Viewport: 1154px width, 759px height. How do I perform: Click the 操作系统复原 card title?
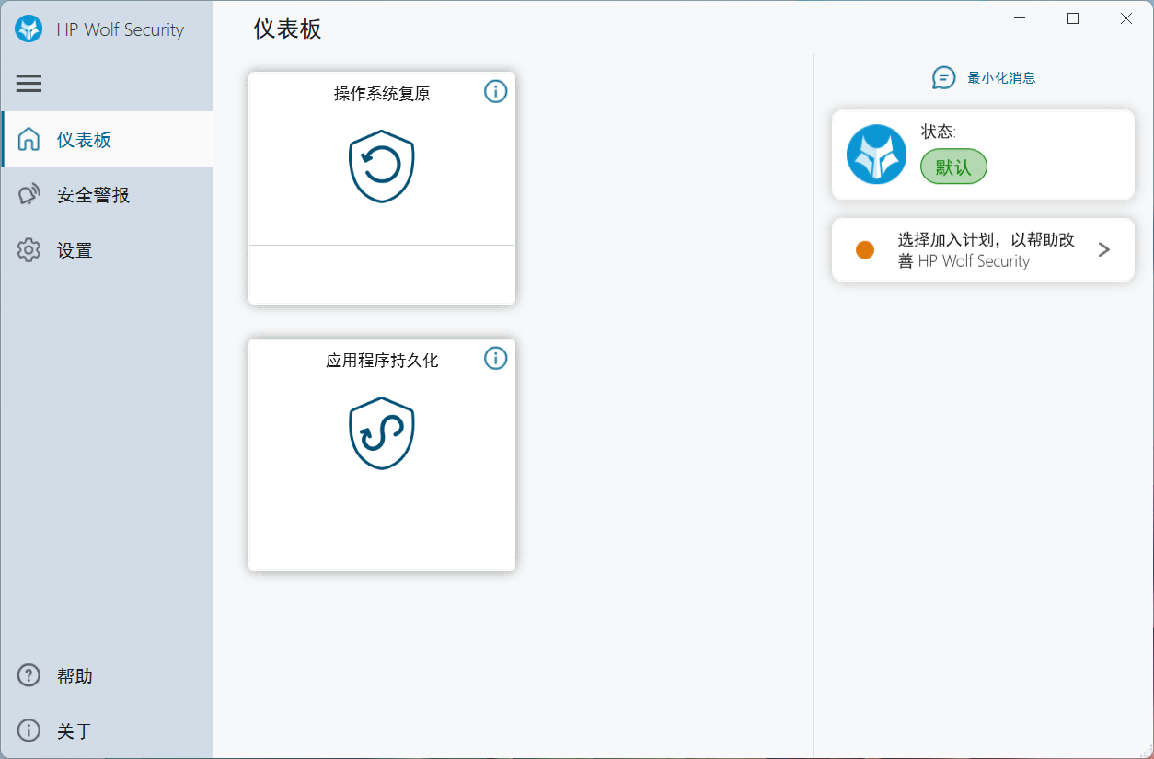click(x=381, y=93)
